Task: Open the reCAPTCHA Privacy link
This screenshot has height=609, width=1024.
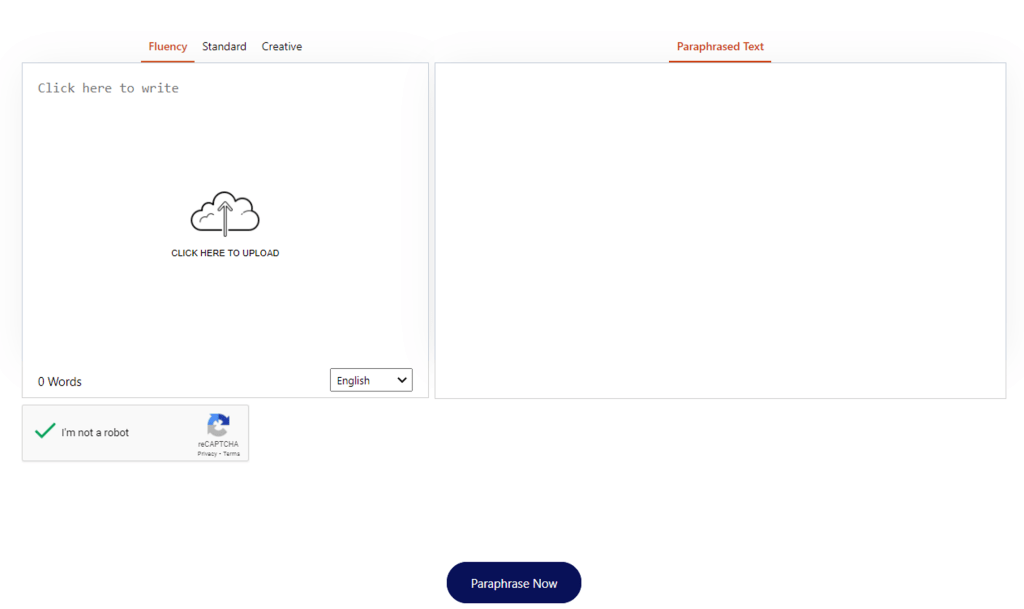Action: (x=206, y=454)
